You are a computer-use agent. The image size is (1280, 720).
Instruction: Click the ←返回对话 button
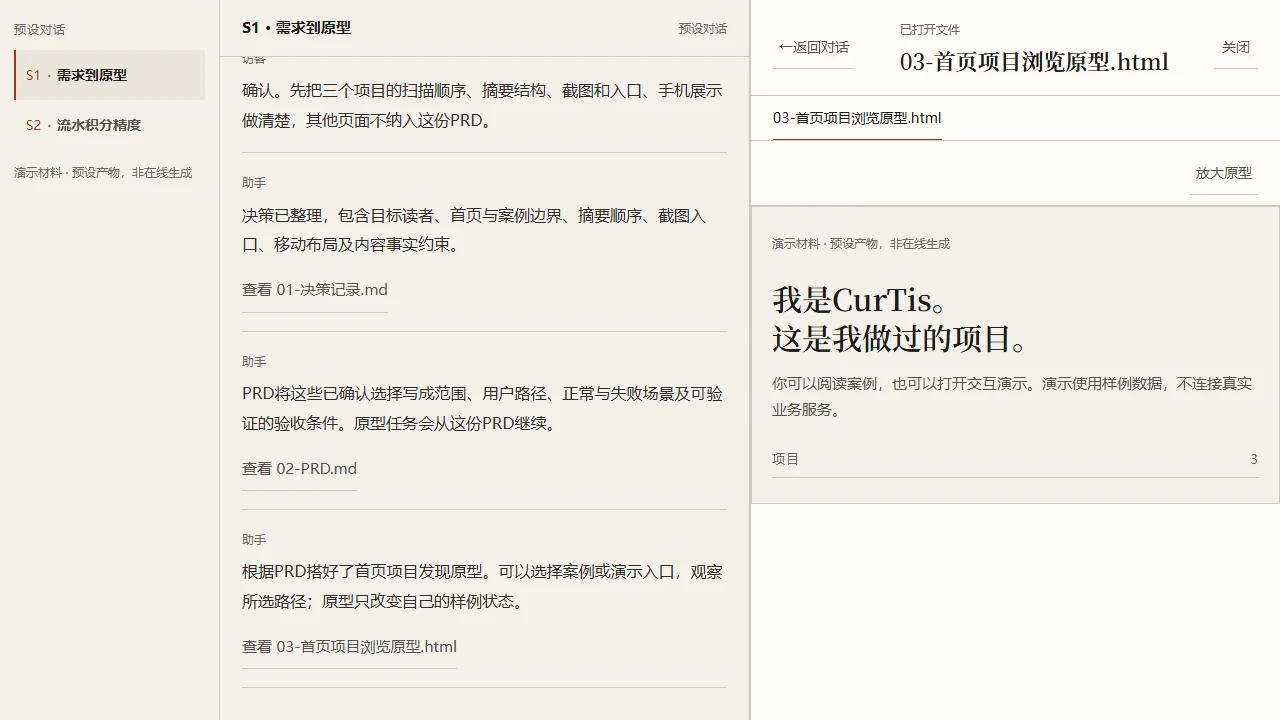(x=814, y=47)
